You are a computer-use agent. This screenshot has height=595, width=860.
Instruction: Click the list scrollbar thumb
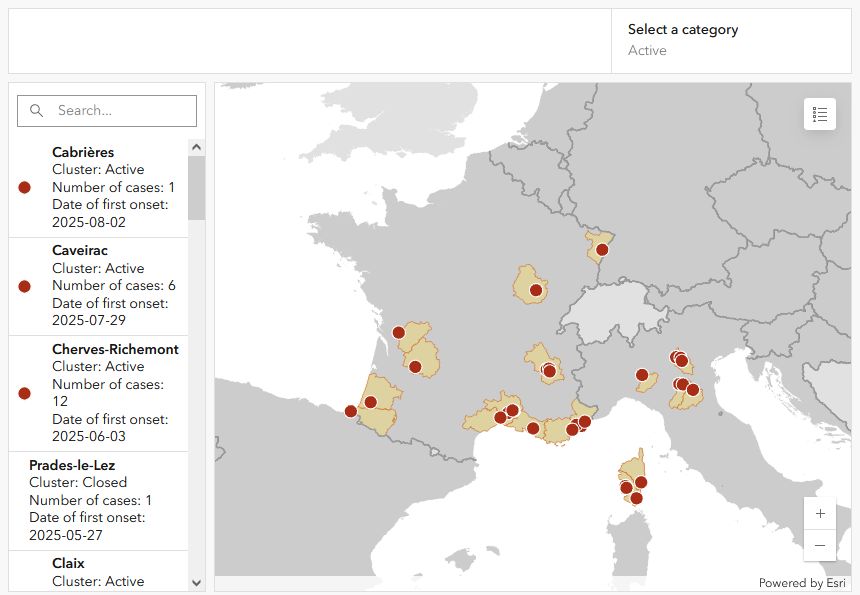pyautogui.click(x=196, y=186)
